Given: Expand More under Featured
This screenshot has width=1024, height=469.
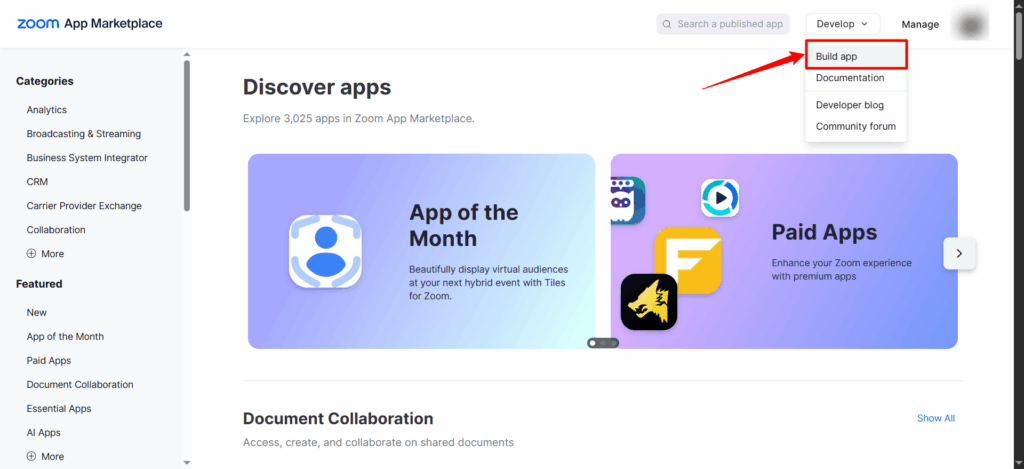Looking at the screenshot, I should point(45,457).
